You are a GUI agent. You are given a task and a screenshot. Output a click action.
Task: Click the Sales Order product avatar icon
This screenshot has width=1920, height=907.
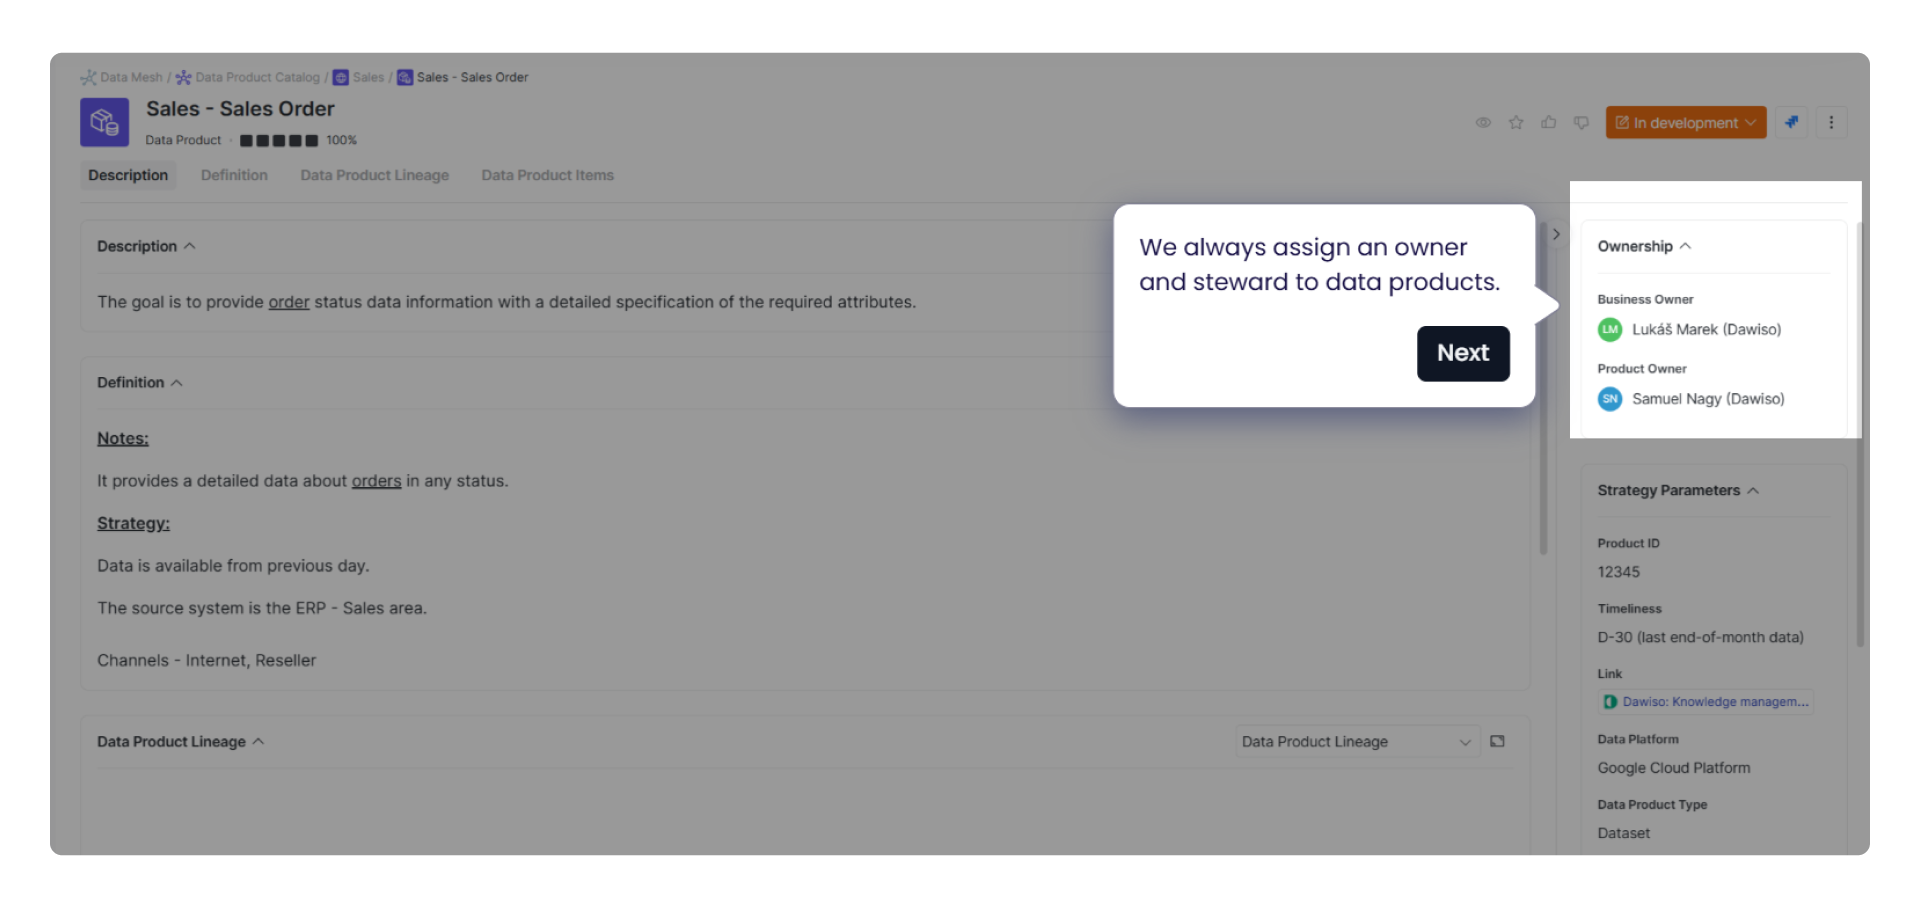[x=103, y=121]
